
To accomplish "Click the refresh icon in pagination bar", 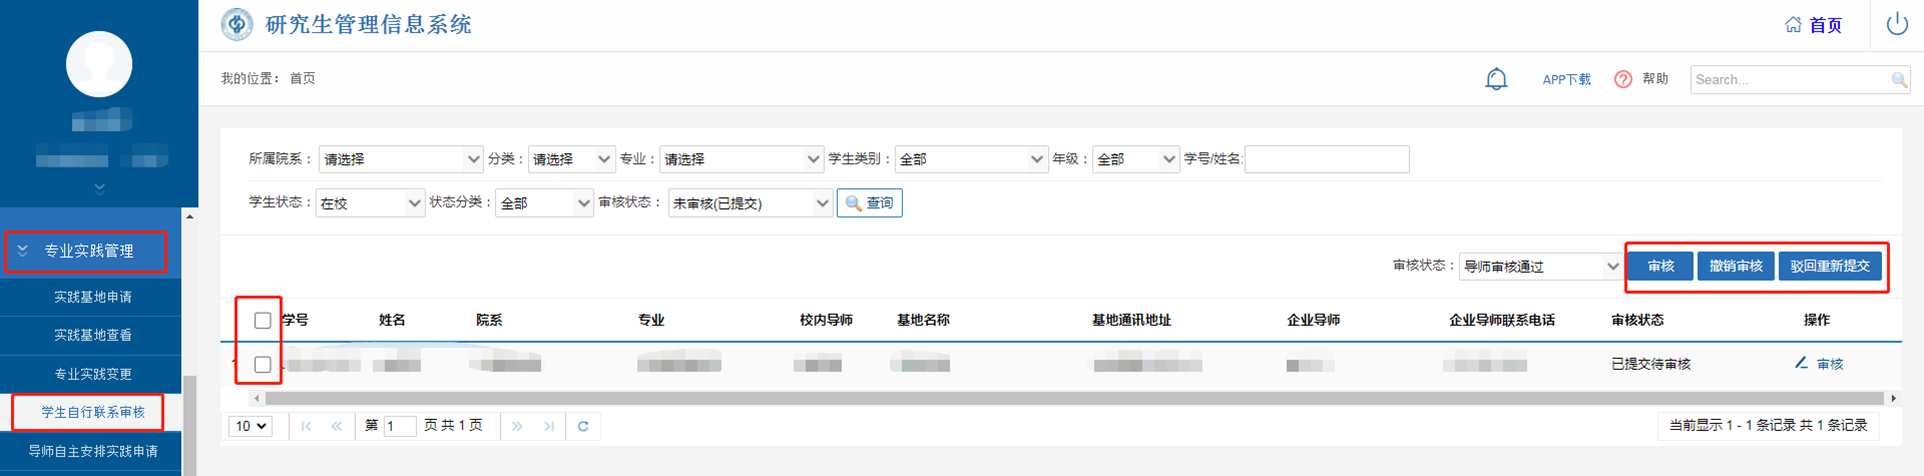I will (583, 426).
